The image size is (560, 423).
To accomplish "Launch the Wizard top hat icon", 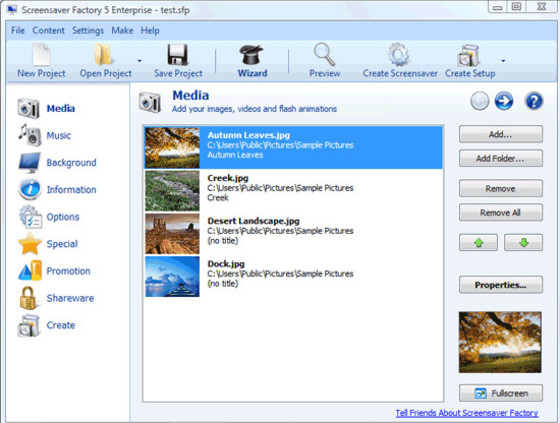I will (252, 55).
